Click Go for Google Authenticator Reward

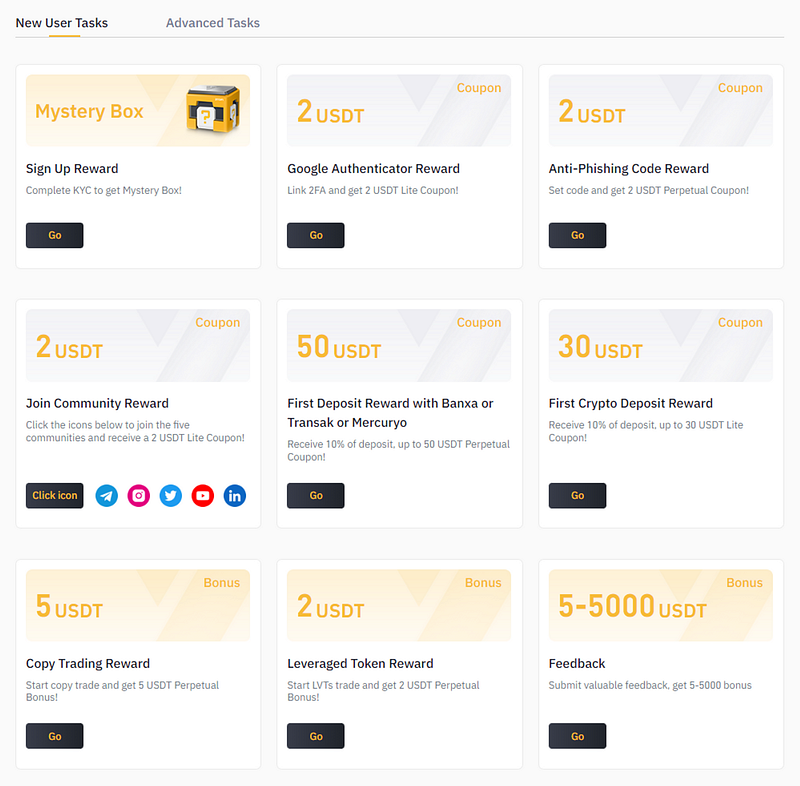pos(315,235)
